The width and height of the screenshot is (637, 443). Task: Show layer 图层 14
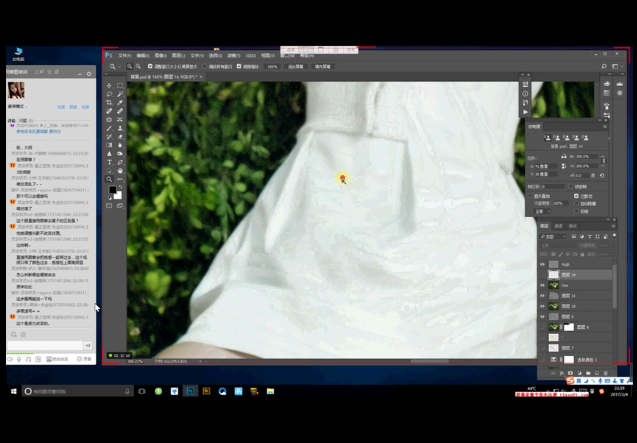(x=542, y=275)
